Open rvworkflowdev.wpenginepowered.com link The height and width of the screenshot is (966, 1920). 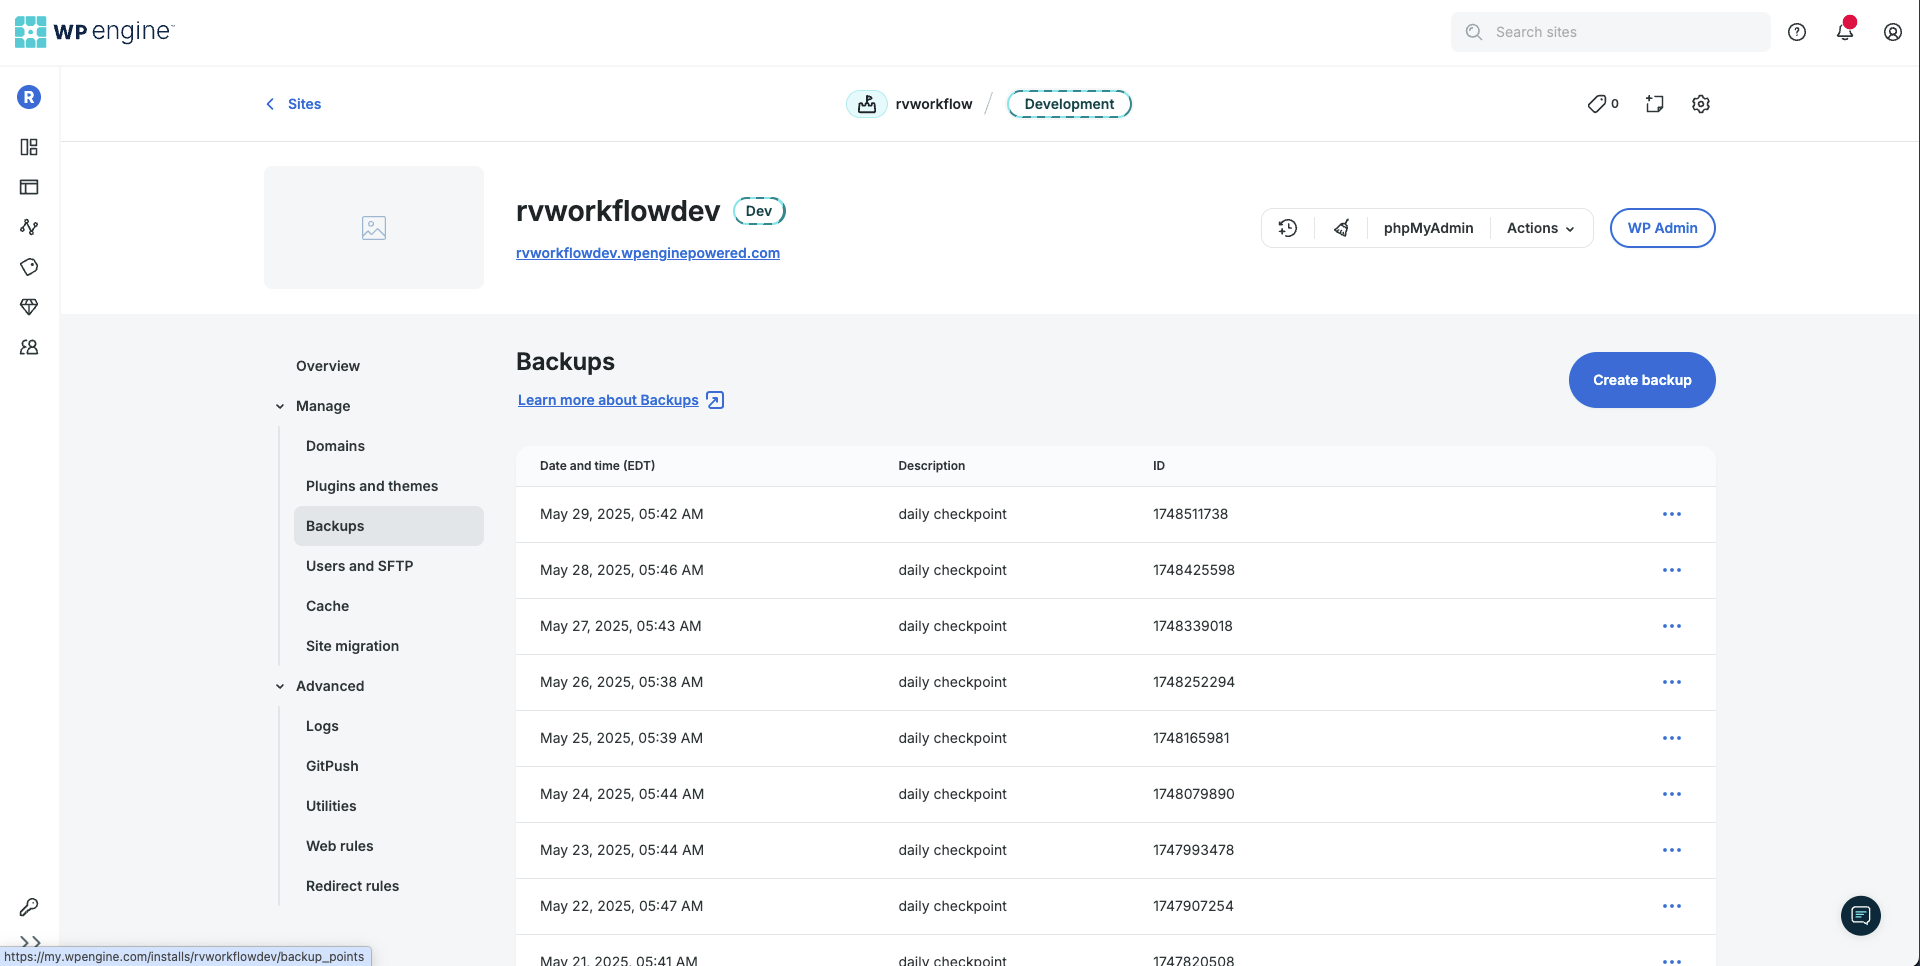tap(648, 253)
